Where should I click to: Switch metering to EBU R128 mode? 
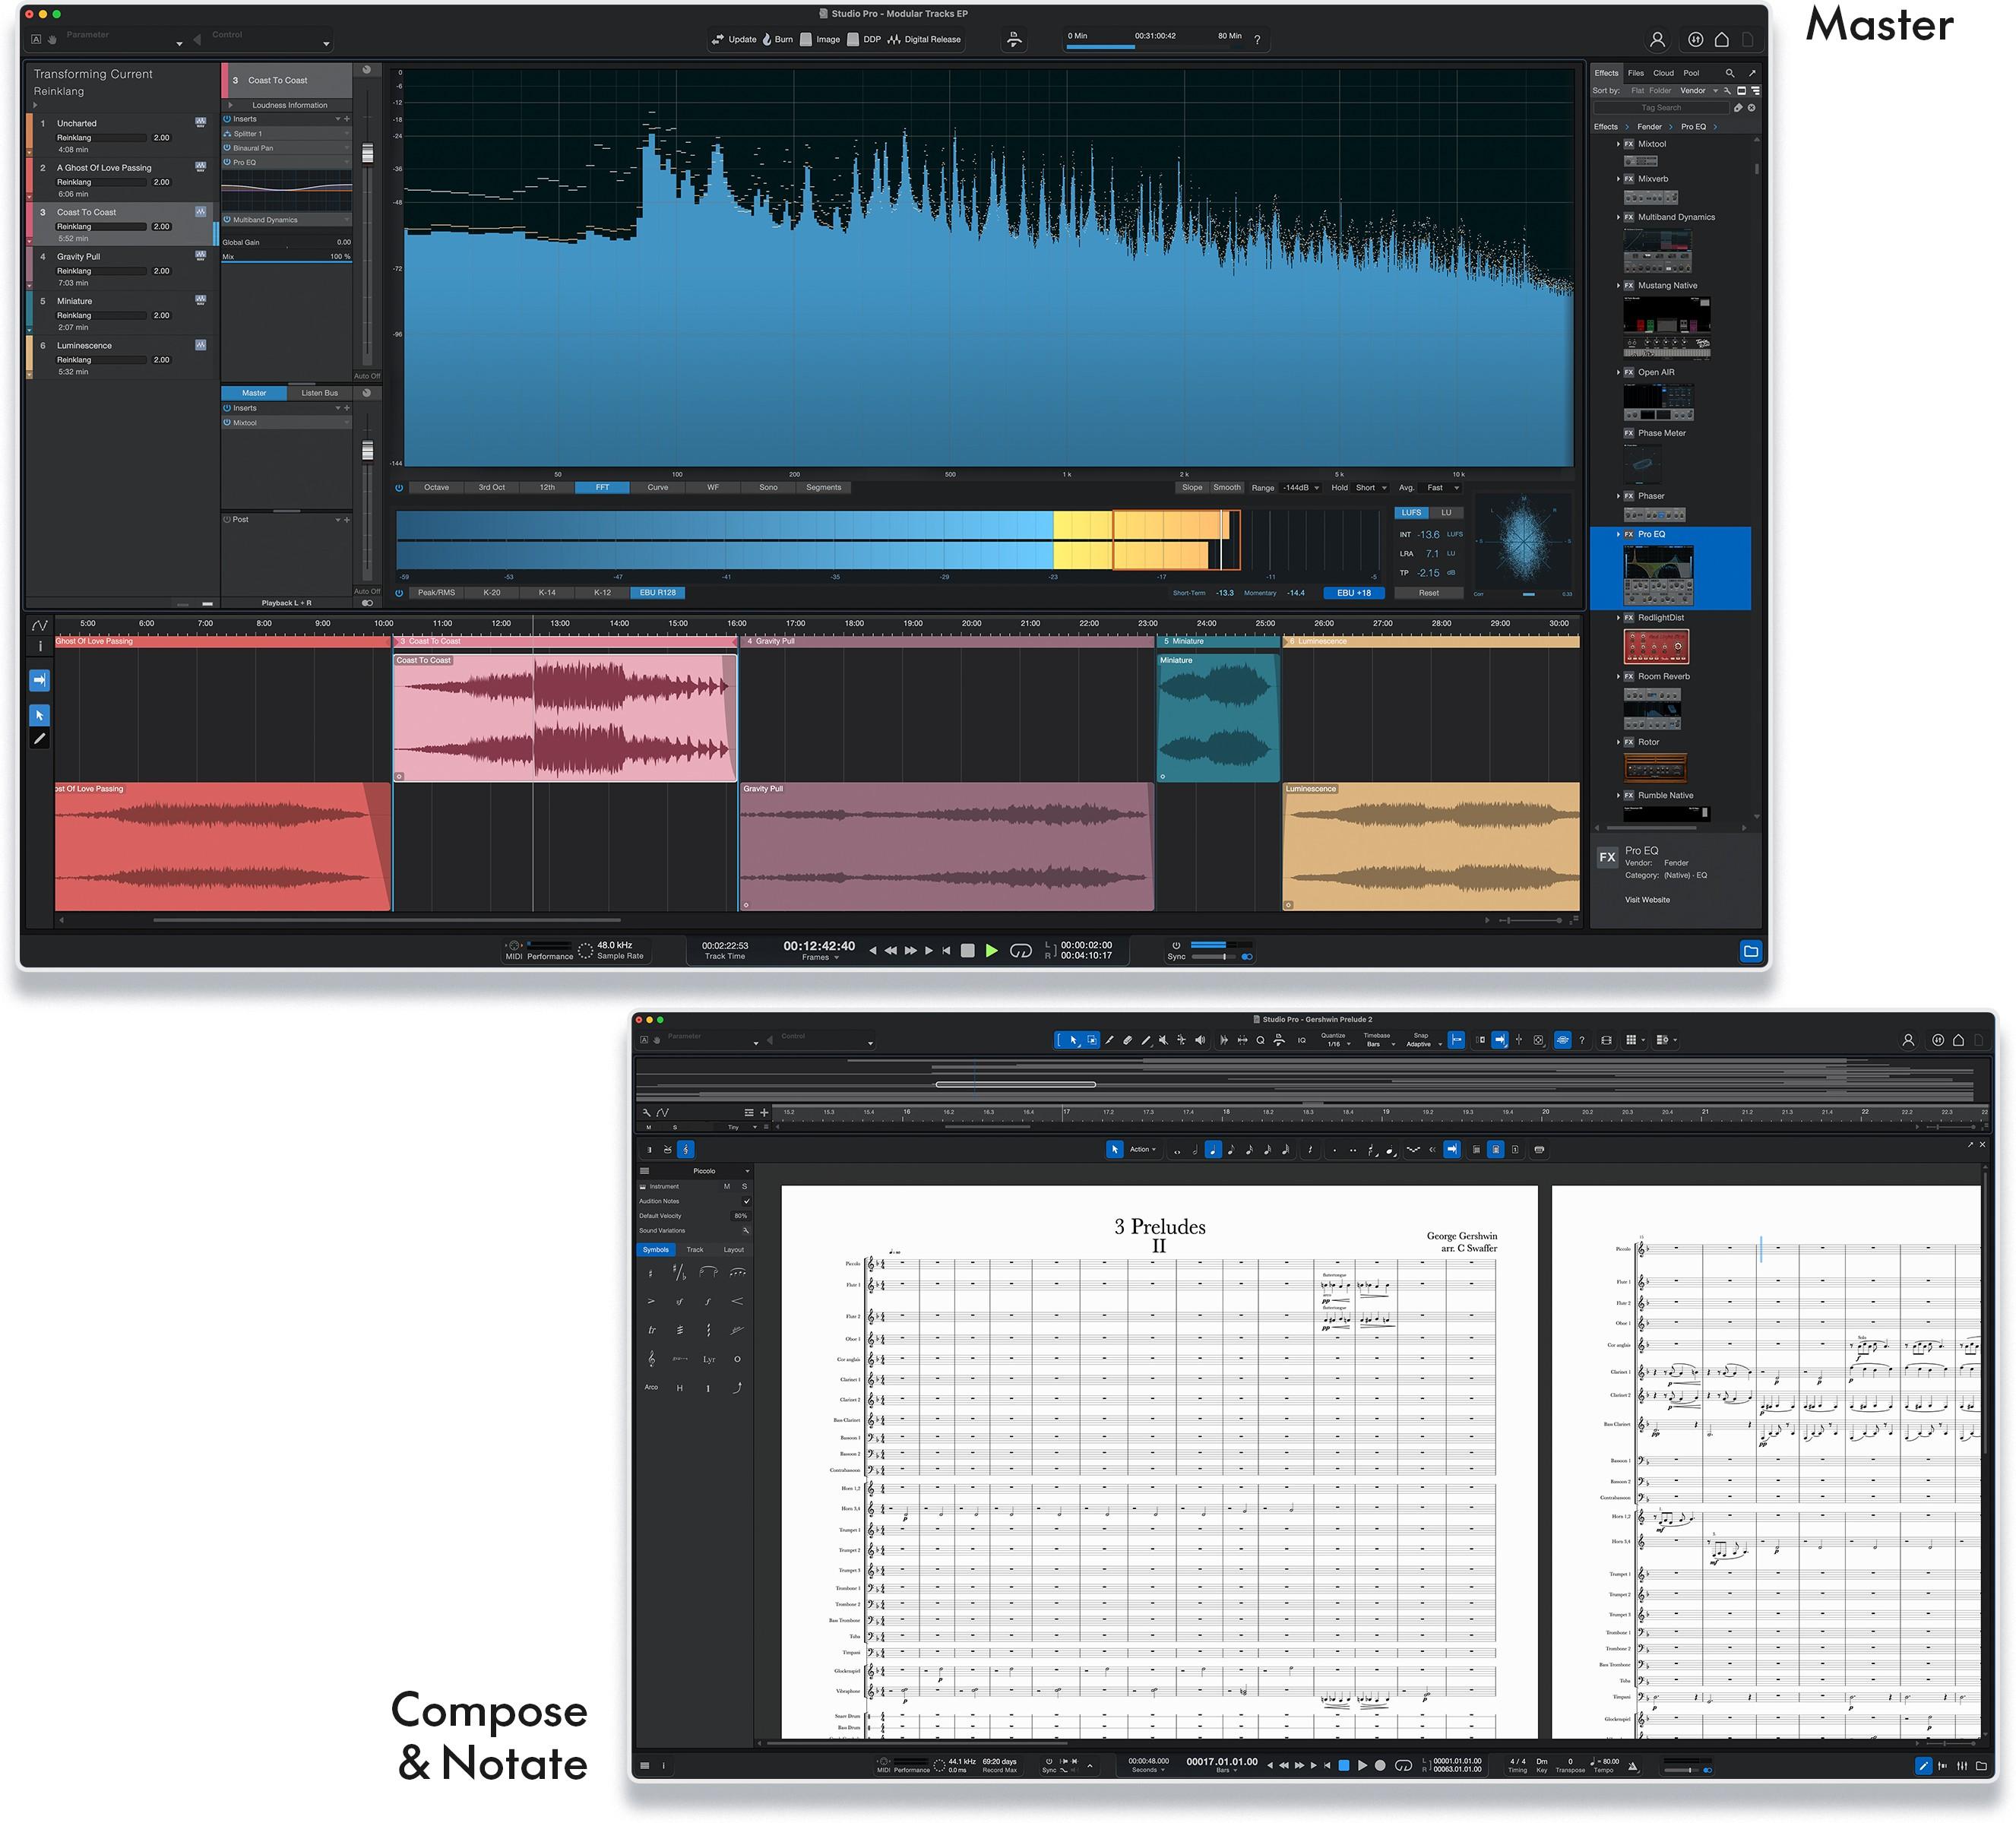[657, 592]
